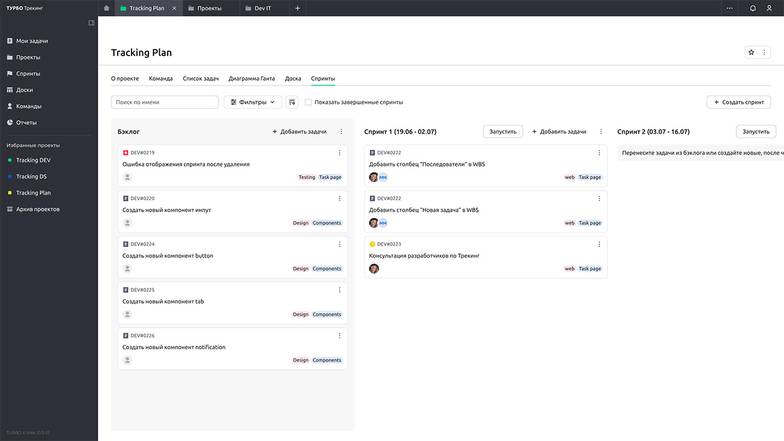This screenshot has height=441, width=784.
Task: Click the home icon in tab bar
Action: click(x=107, y=8)
